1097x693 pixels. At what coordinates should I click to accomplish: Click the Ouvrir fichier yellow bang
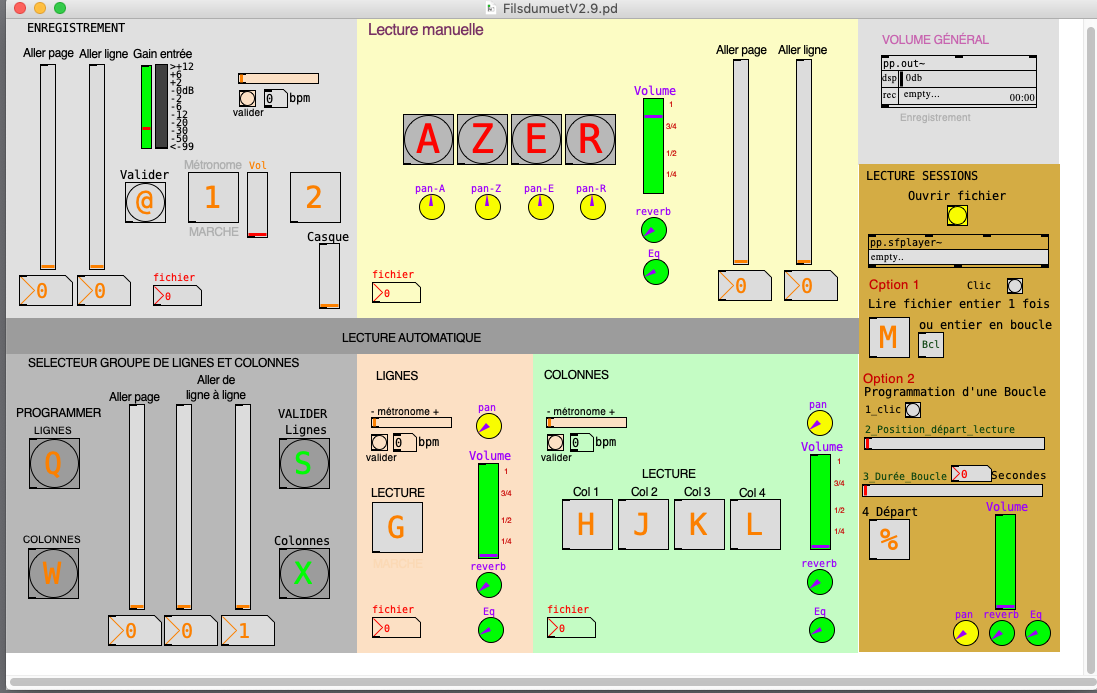pos(957,215)
